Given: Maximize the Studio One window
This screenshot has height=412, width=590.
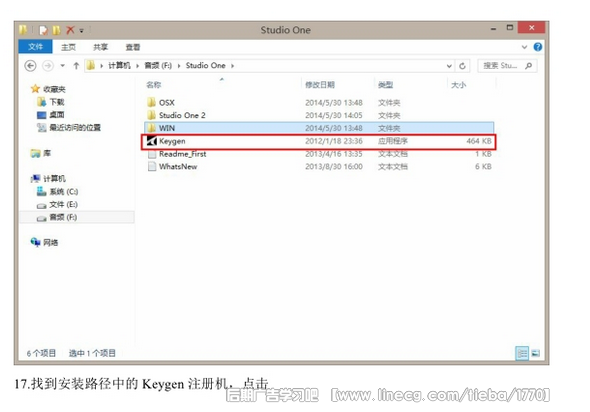Looking at the screenshot, I should pyautogui.click(x=510, y=28).
